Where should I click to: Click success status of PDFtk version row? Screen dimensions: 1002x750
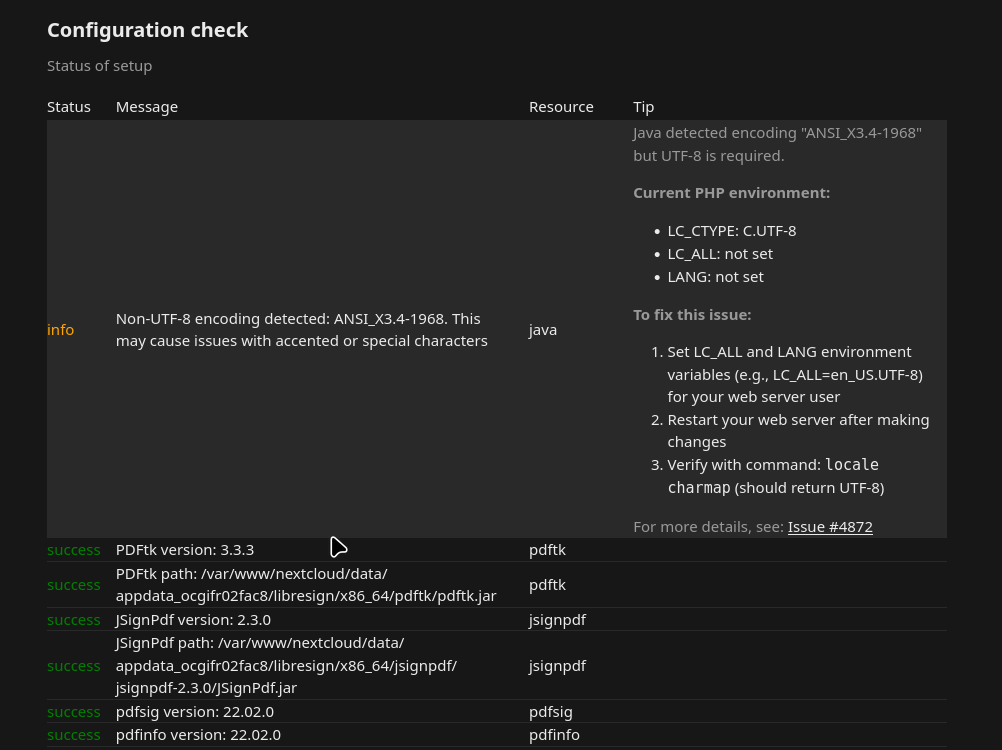click(x=73, y=550)
